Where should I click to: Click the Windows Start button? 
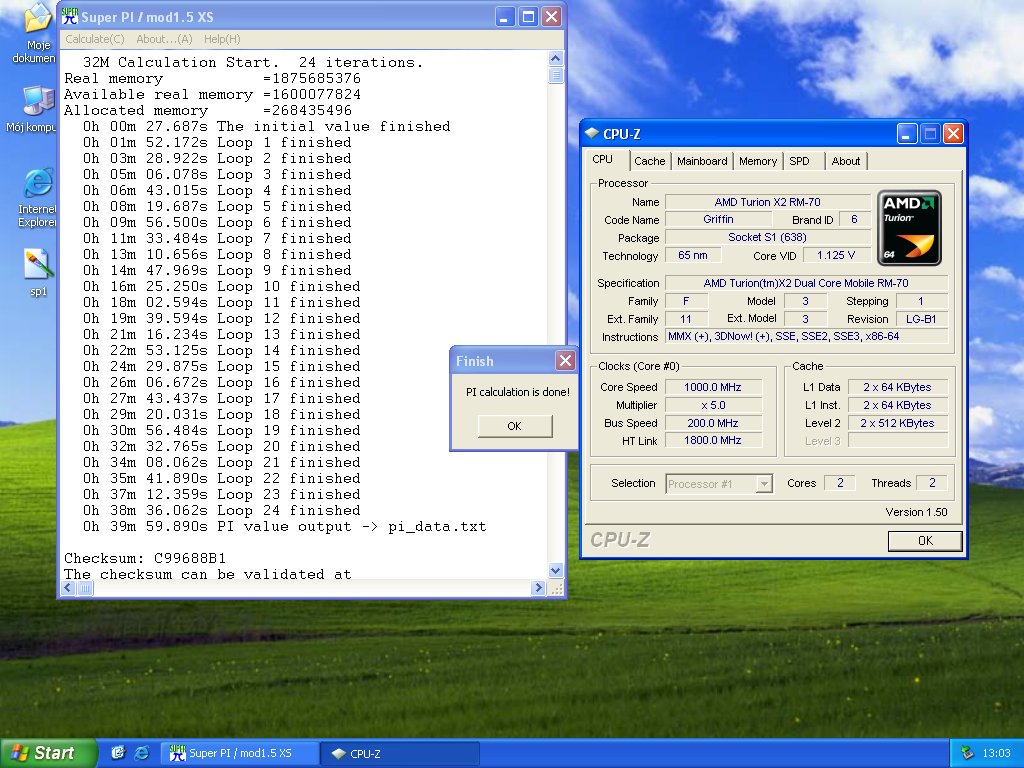pyautogui.click(x=49, y=753)
